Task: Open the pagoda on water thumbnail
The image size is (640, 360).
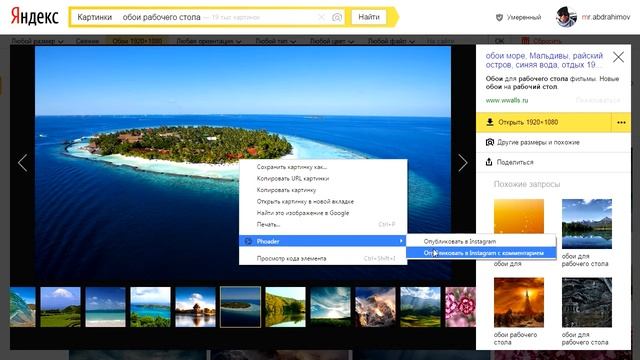Action: (x=195, y=307)
